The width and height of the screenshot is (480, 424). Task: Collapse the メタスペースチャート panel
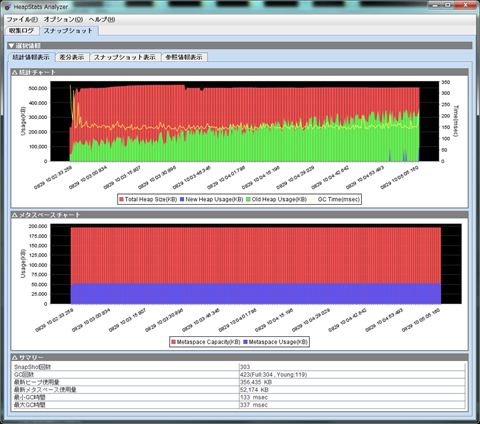[x=14, y=215]
